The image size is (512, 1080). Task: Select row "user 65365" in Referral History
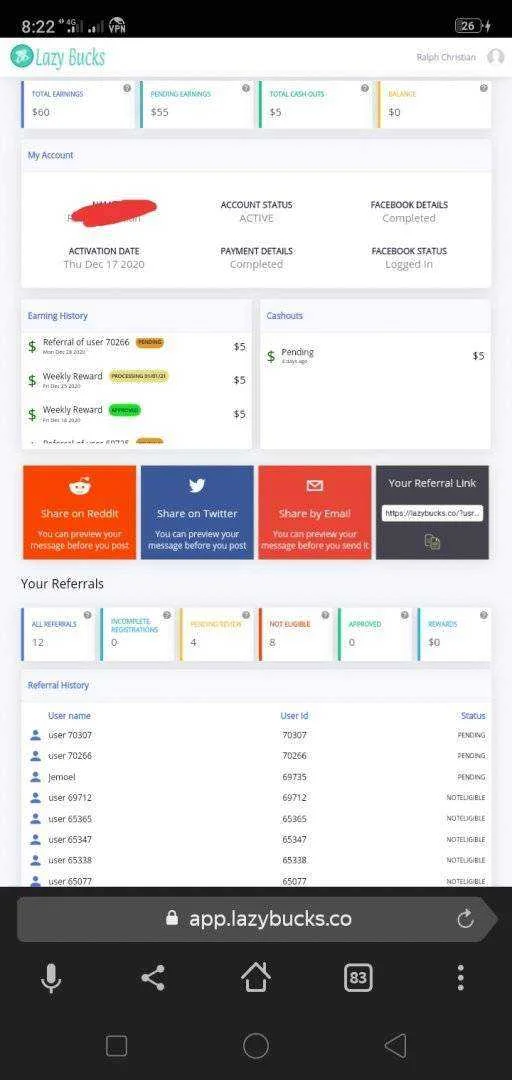(256, 819)
